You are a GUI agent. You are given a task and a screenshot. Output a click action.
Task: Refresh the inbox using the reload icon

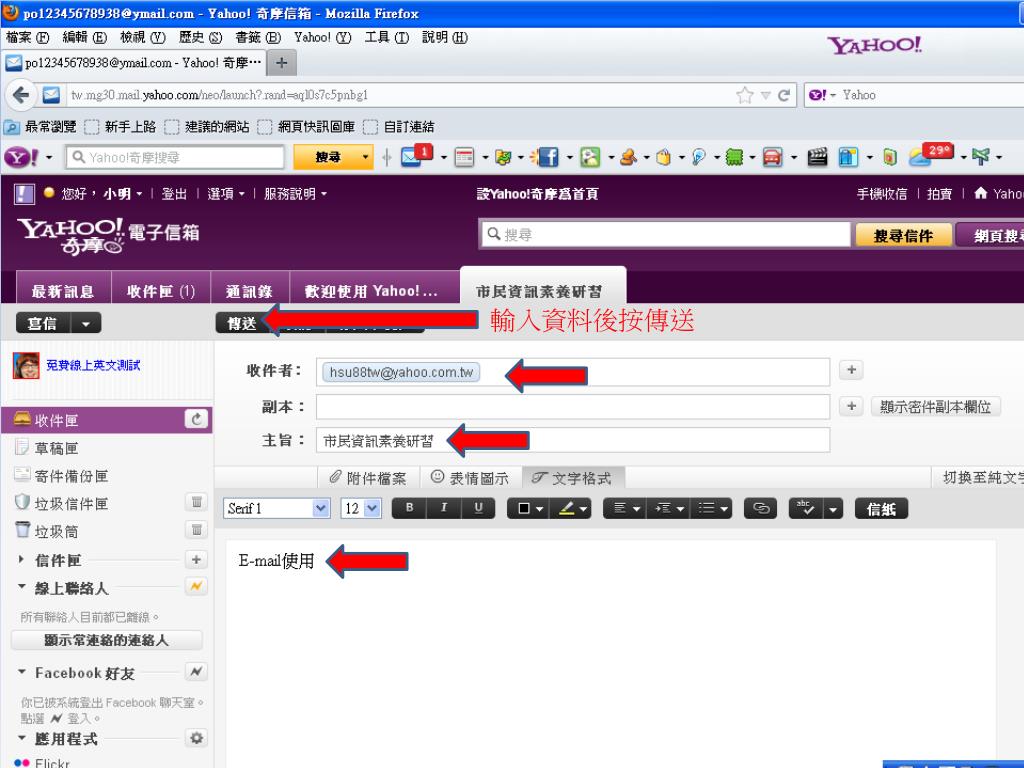(x=197, y=419)
